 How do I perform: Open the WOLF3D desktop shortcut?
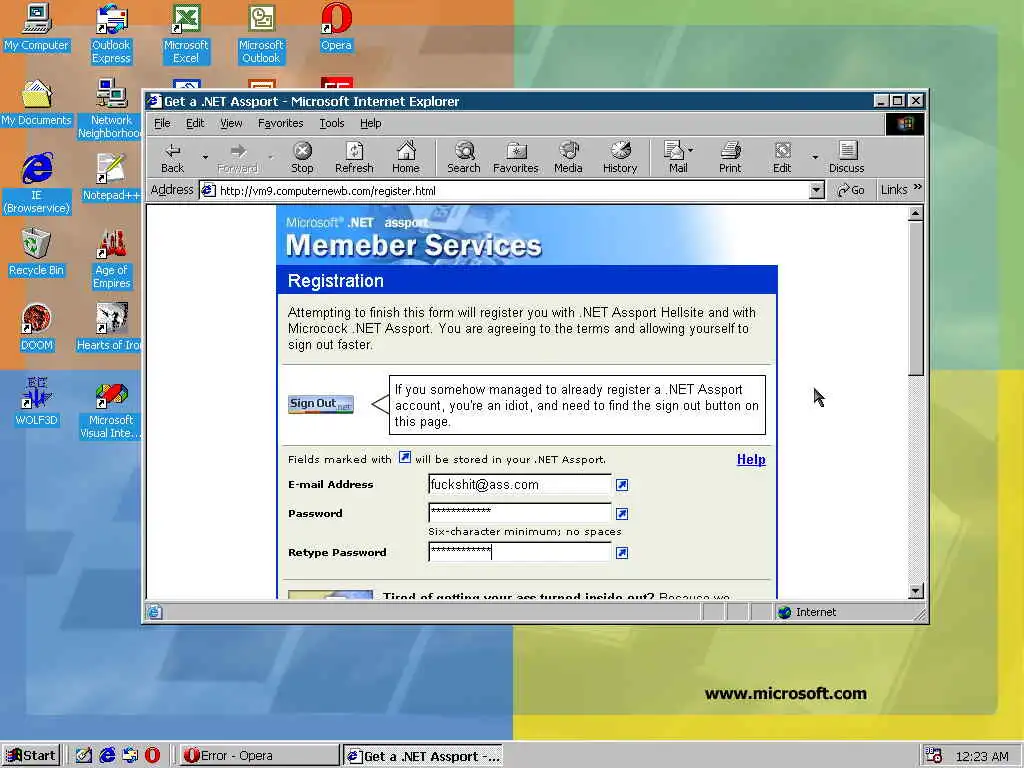pos(37,402)
